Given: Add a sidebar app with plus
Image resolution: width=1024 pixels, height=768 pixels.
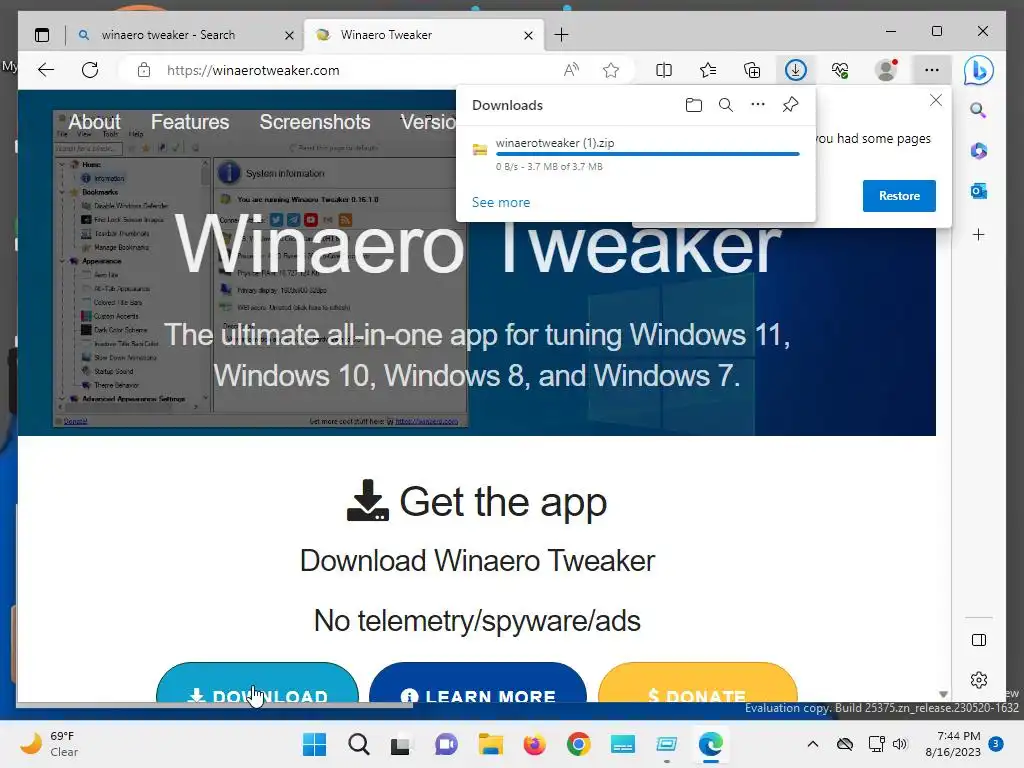Looking at the screenshot, I should click(978, 234).
